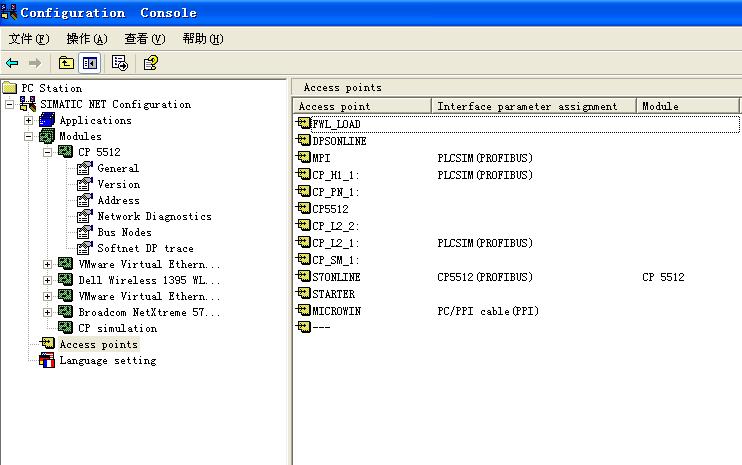Select Bus Nodes in the tree
742x465 pixels.
(124, 232)
